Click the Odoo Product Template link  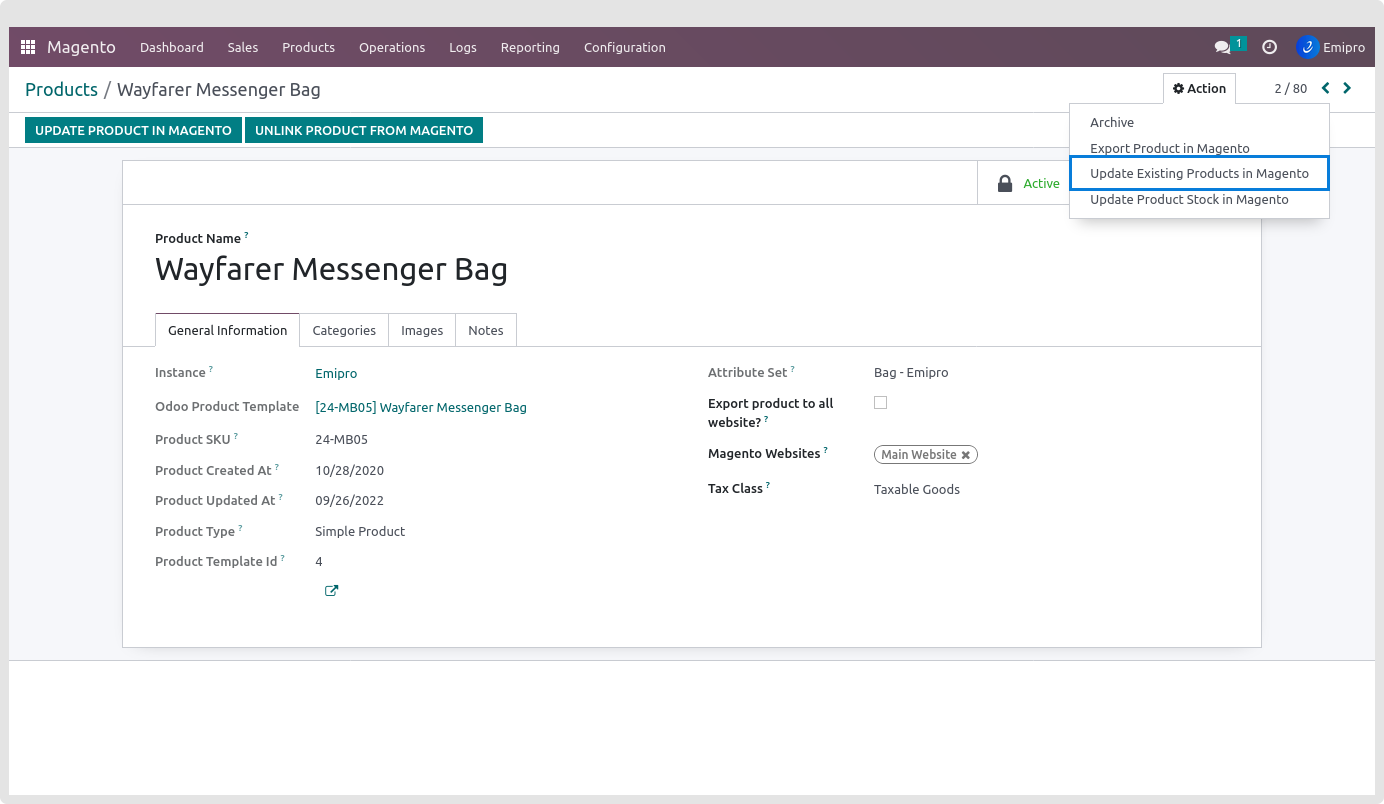click(420, 407)
